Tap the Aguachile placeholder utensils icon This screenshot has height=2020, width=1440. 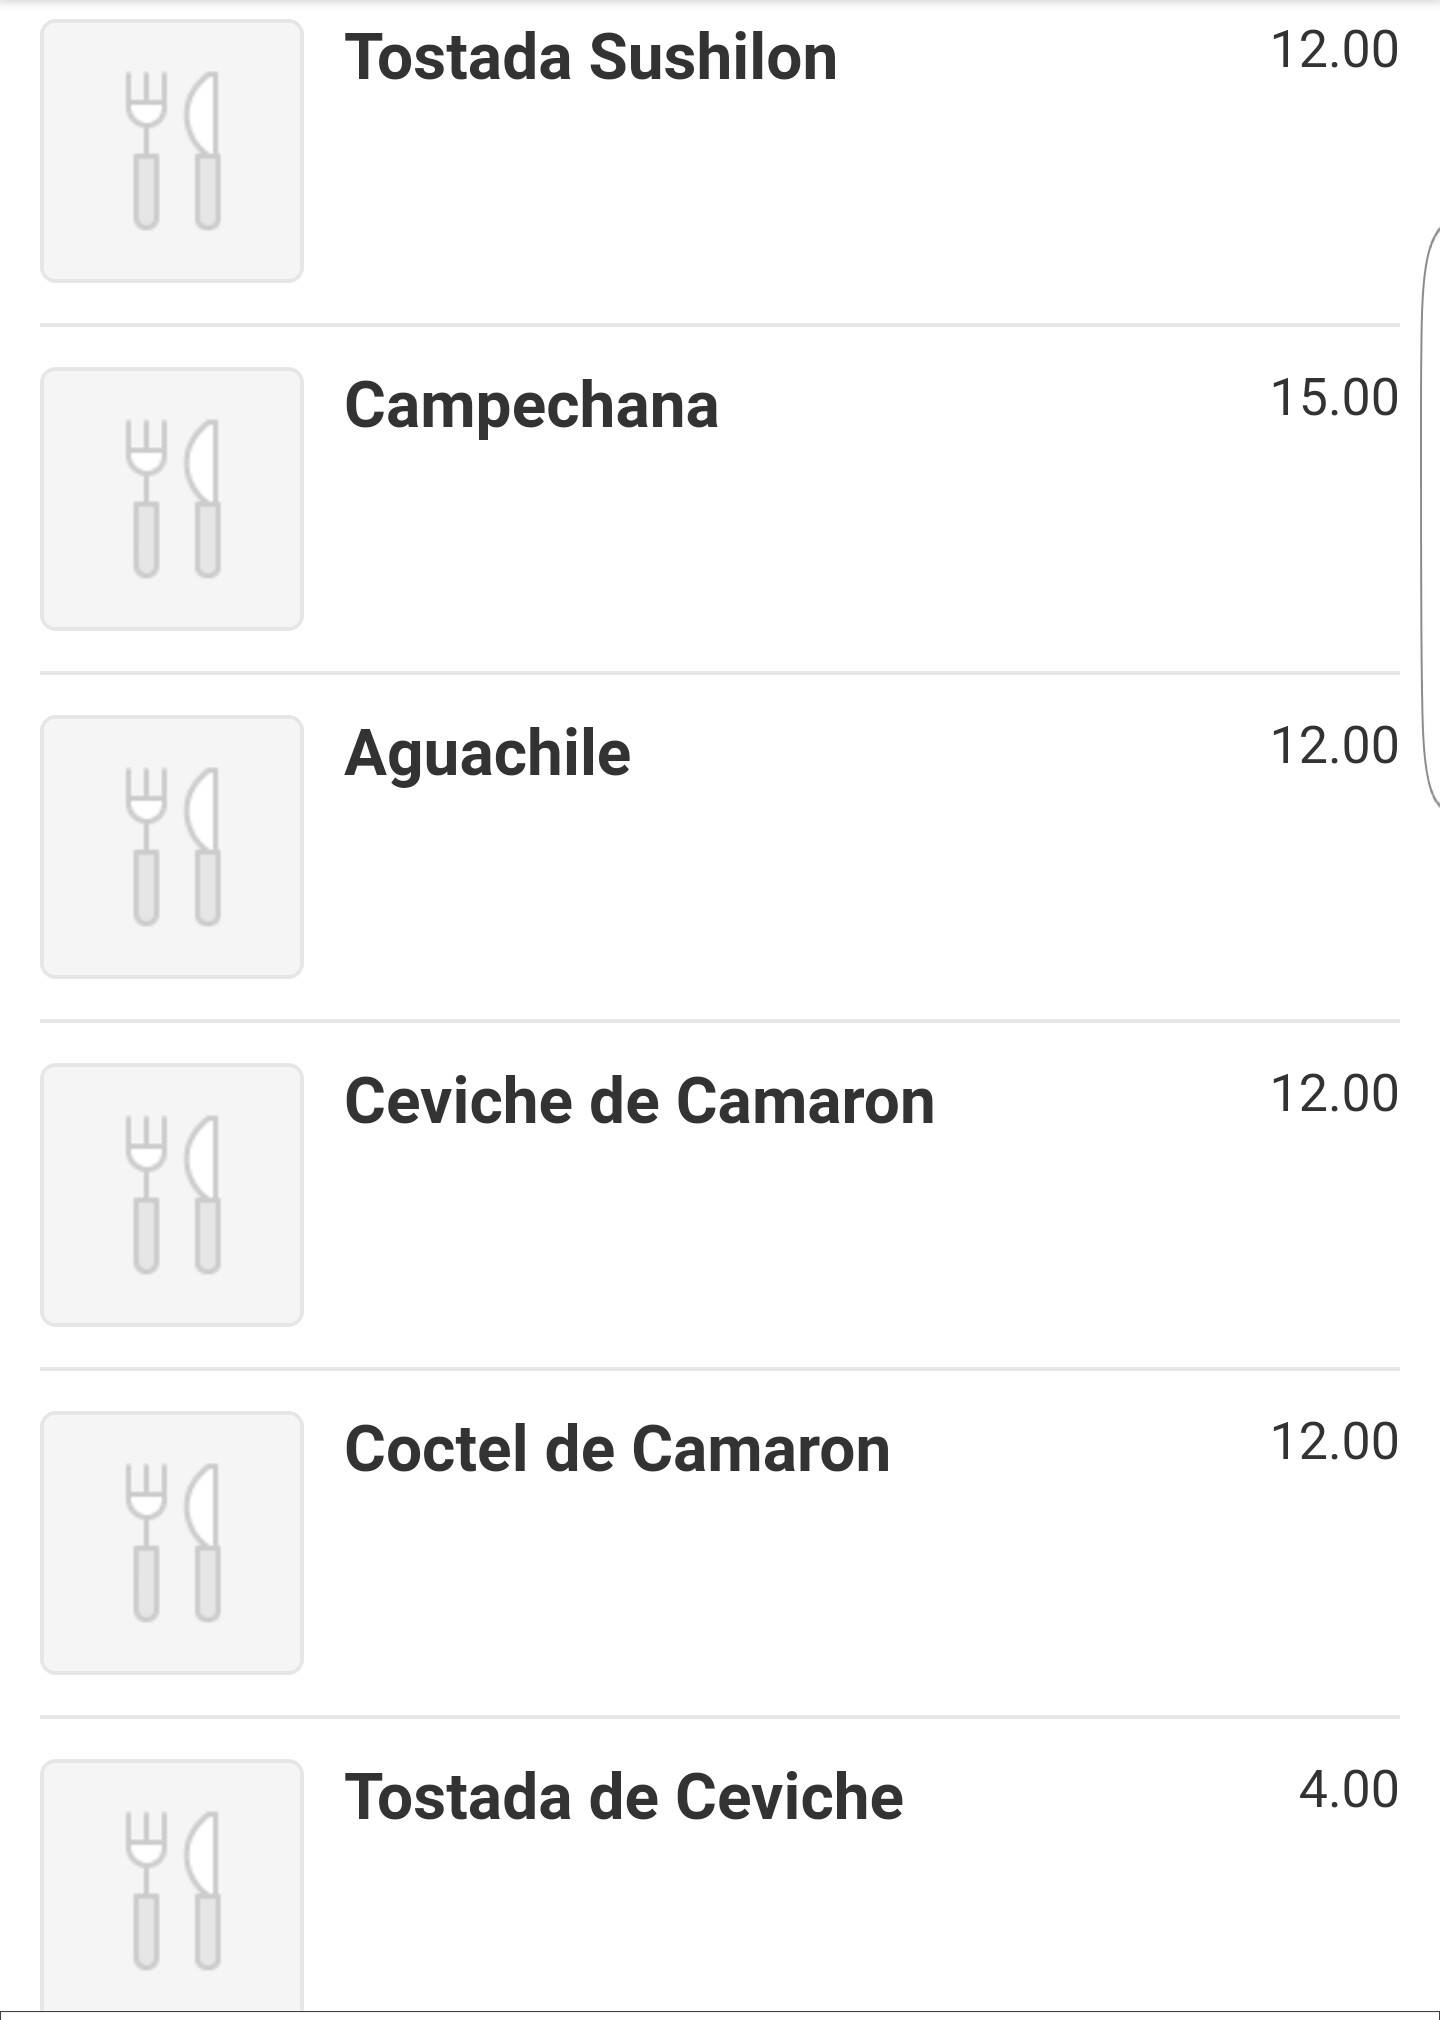coord(172,847)
